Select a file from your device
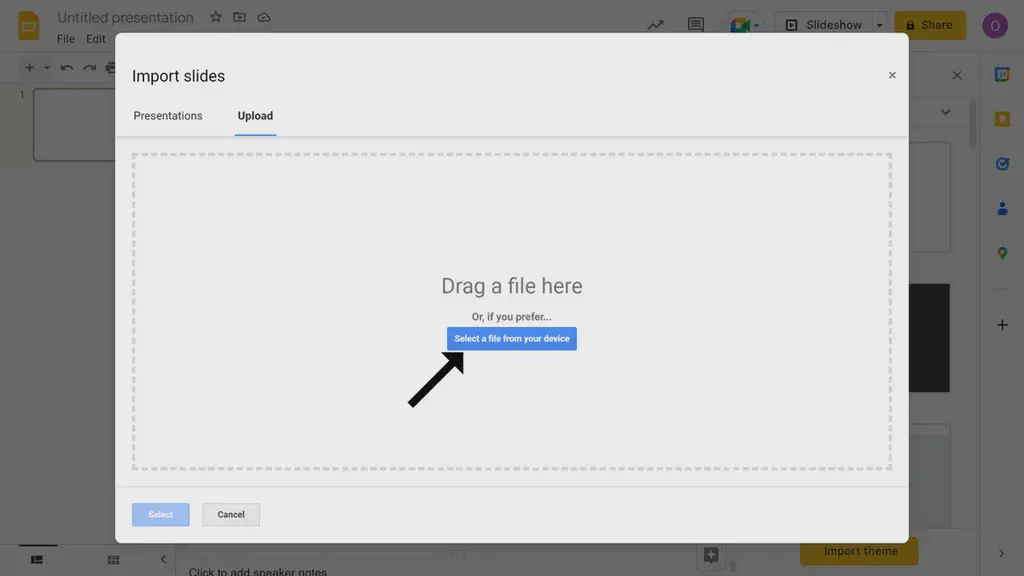The image size is (1024, 576). coord(511,338)
